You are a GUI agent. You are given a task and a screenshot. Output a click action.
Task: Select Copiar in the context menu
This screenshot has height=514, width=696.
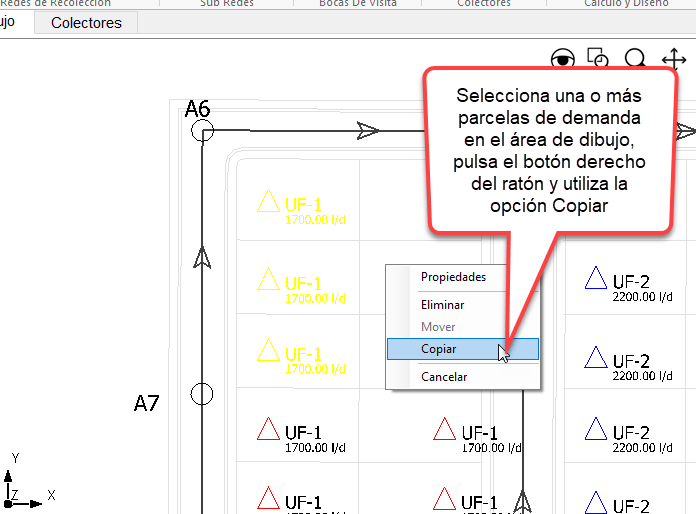coord(439,349)
